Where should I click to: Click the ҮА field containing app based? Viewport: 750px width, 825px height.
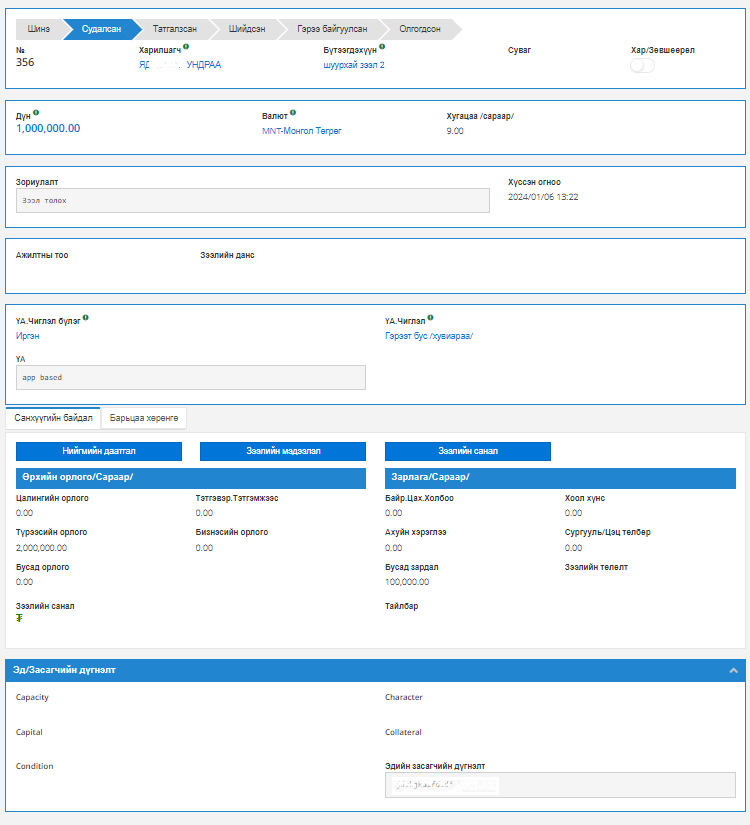tap(191, 378)
